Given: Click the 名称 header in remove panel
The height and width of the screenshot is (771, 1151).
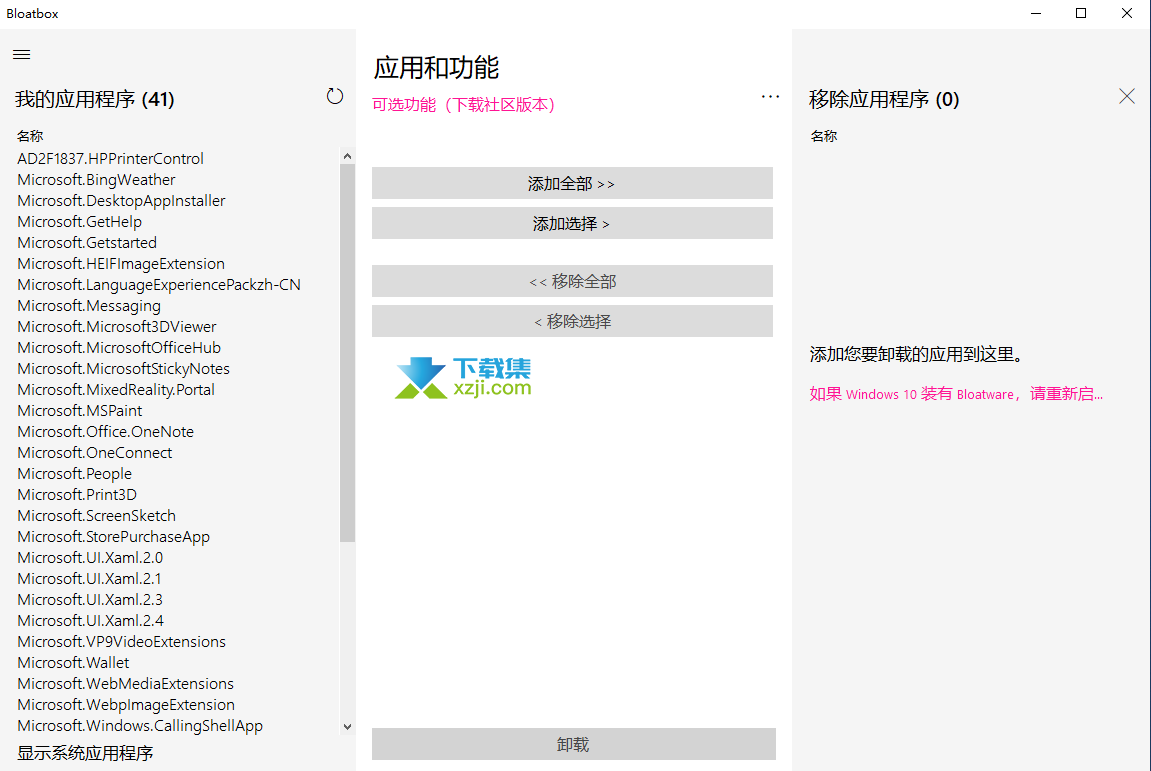Looking at the screenshot, I should [x=824, y=136].
